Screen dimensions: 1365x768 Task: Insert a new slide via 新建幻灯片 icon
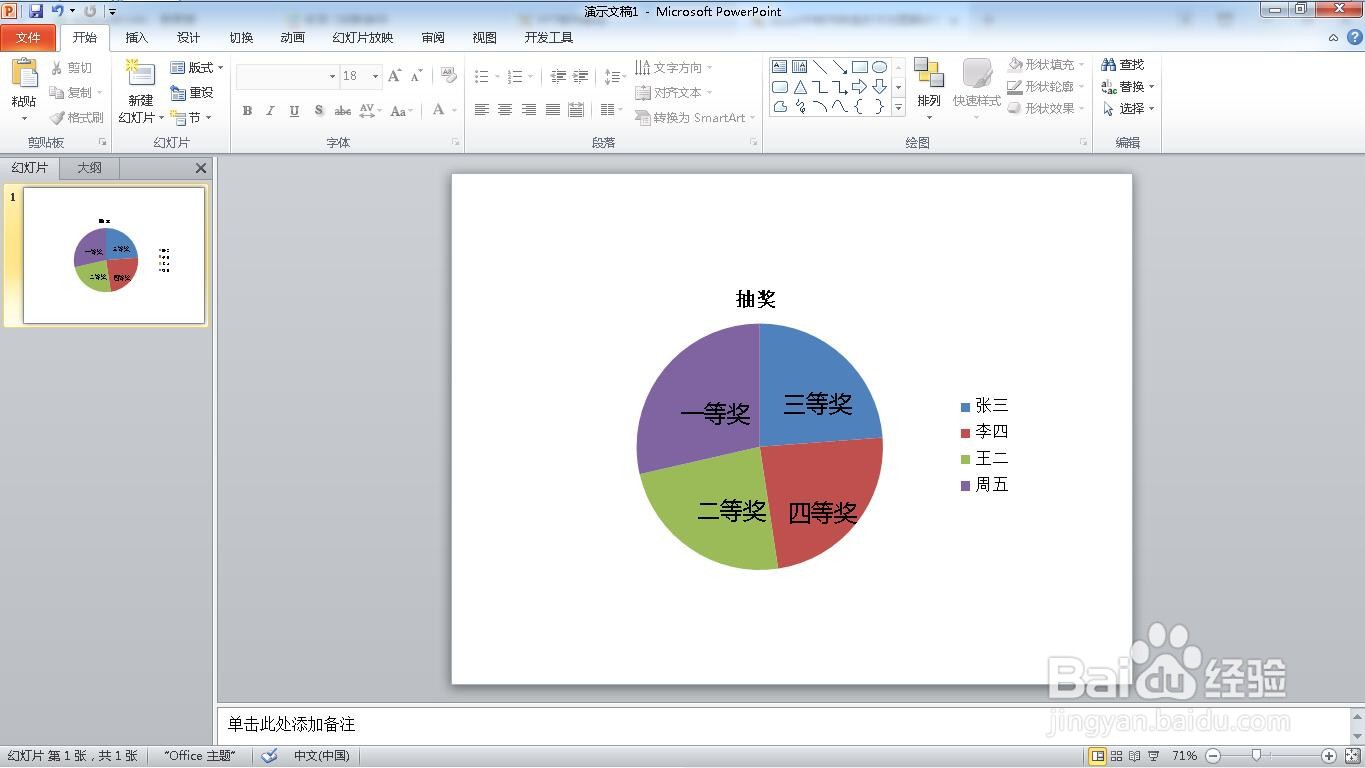140,74
